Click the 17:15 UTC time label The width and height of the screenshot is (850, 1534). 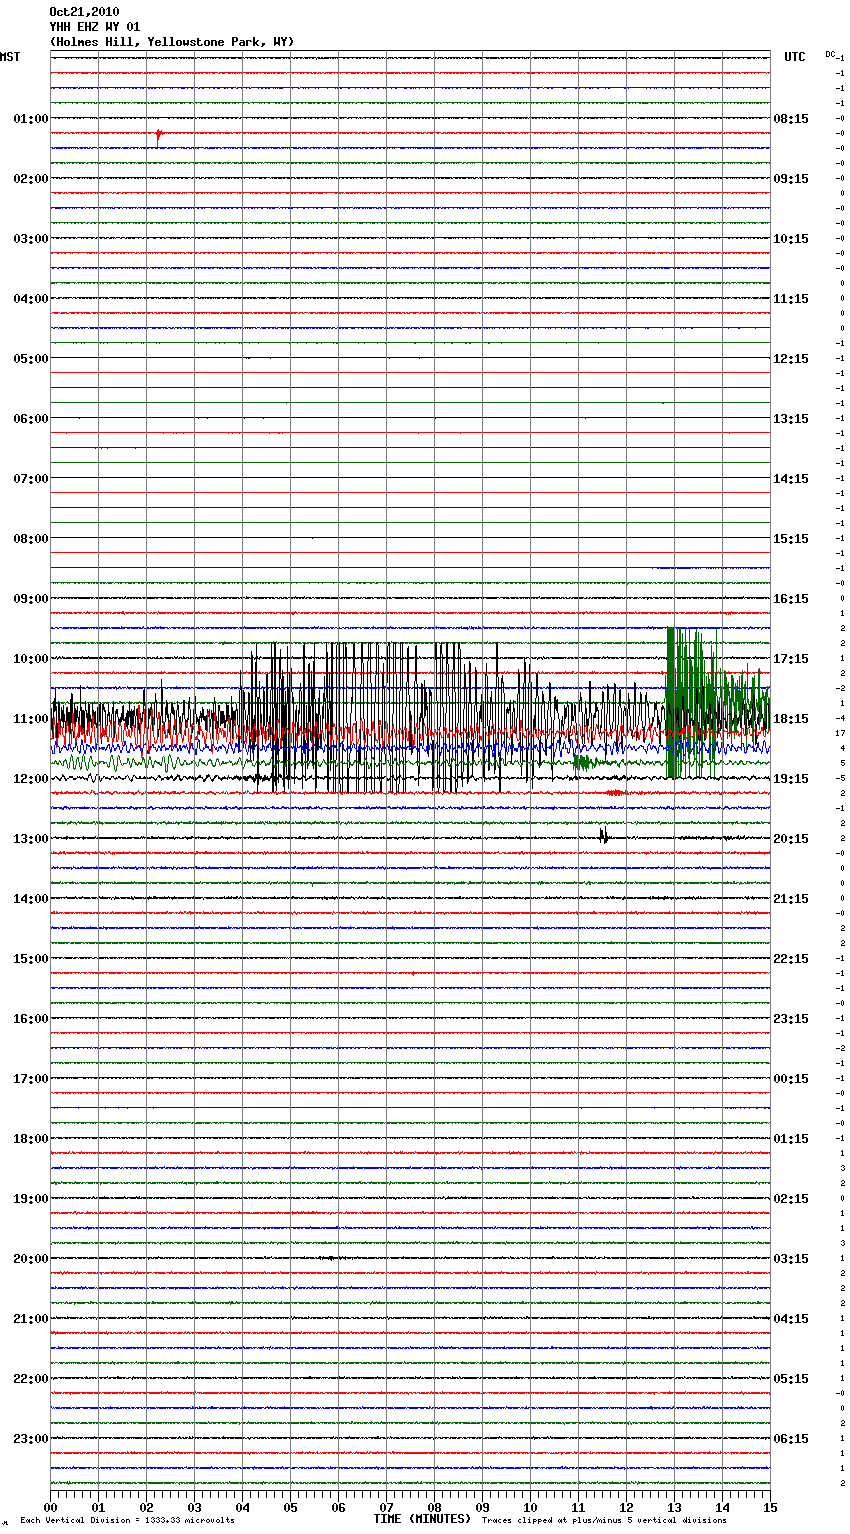point(791,659)
